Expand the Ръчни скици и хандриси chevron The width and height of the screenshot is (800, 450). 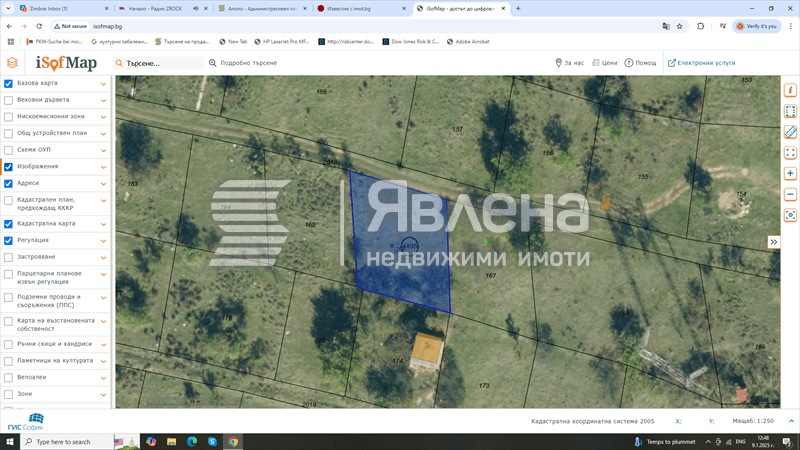click(x=103, y=345)
